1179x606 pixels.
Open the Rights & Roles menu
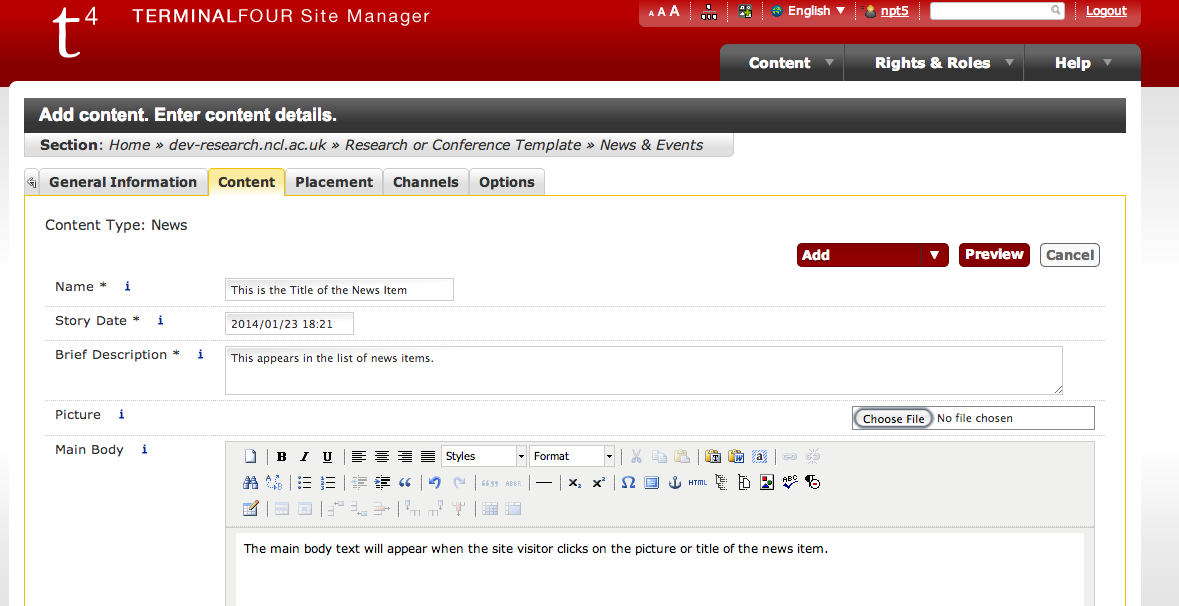933,63
